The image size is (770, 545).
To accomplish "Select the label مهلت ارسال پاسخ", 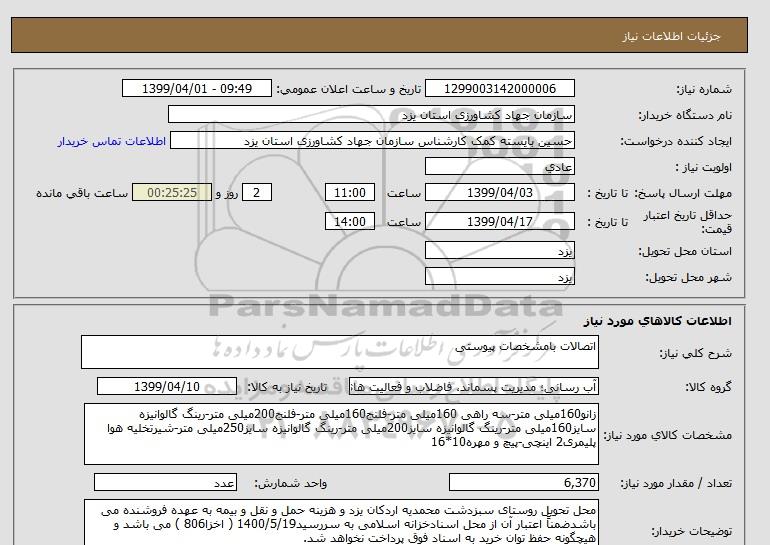I will 684,193.
